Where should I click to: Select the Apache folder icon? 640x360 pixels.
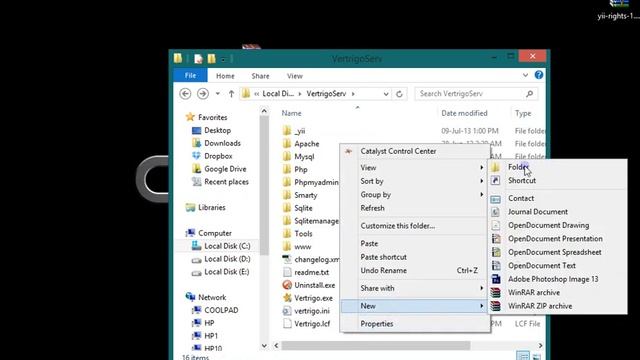[x=287, y=144]
